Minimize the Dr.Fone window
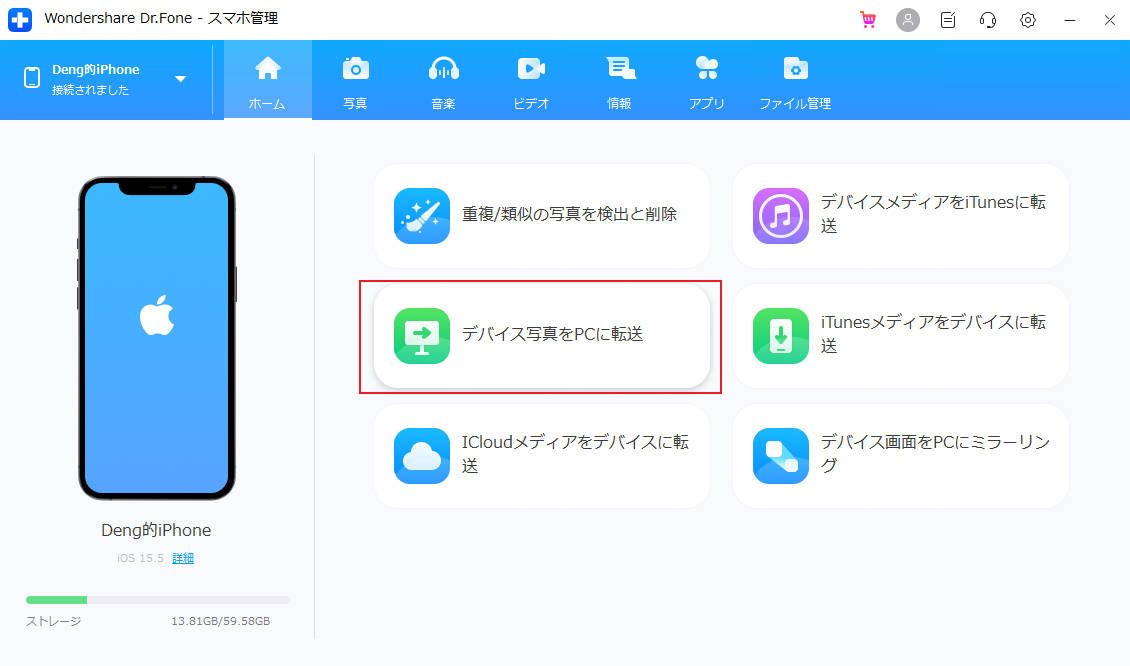1130x666 pixels. click(1069, 20)
